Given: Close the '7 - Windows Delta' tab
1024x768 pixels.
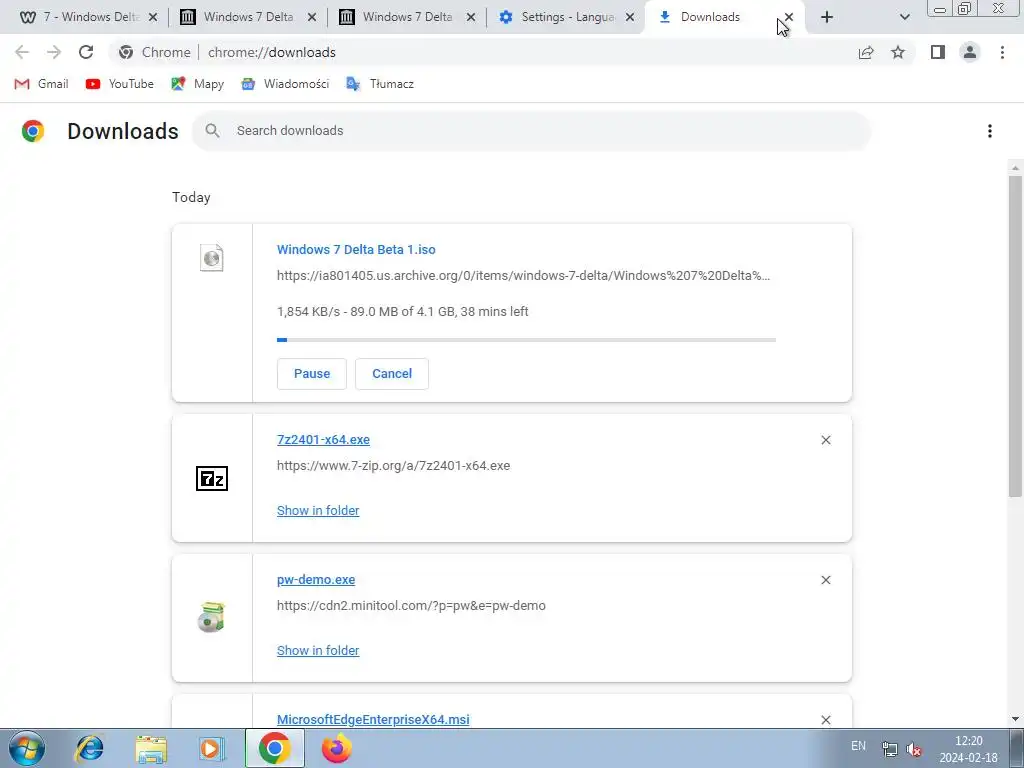Looking at the screenshot, I should [x=153, y=17].
